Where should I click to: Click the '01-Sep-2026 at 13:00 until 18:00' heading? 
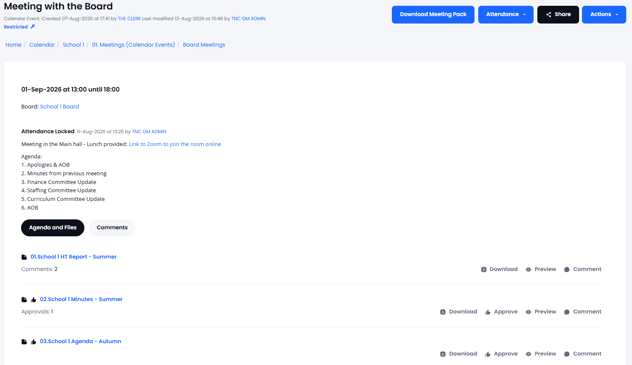point(71,89)
